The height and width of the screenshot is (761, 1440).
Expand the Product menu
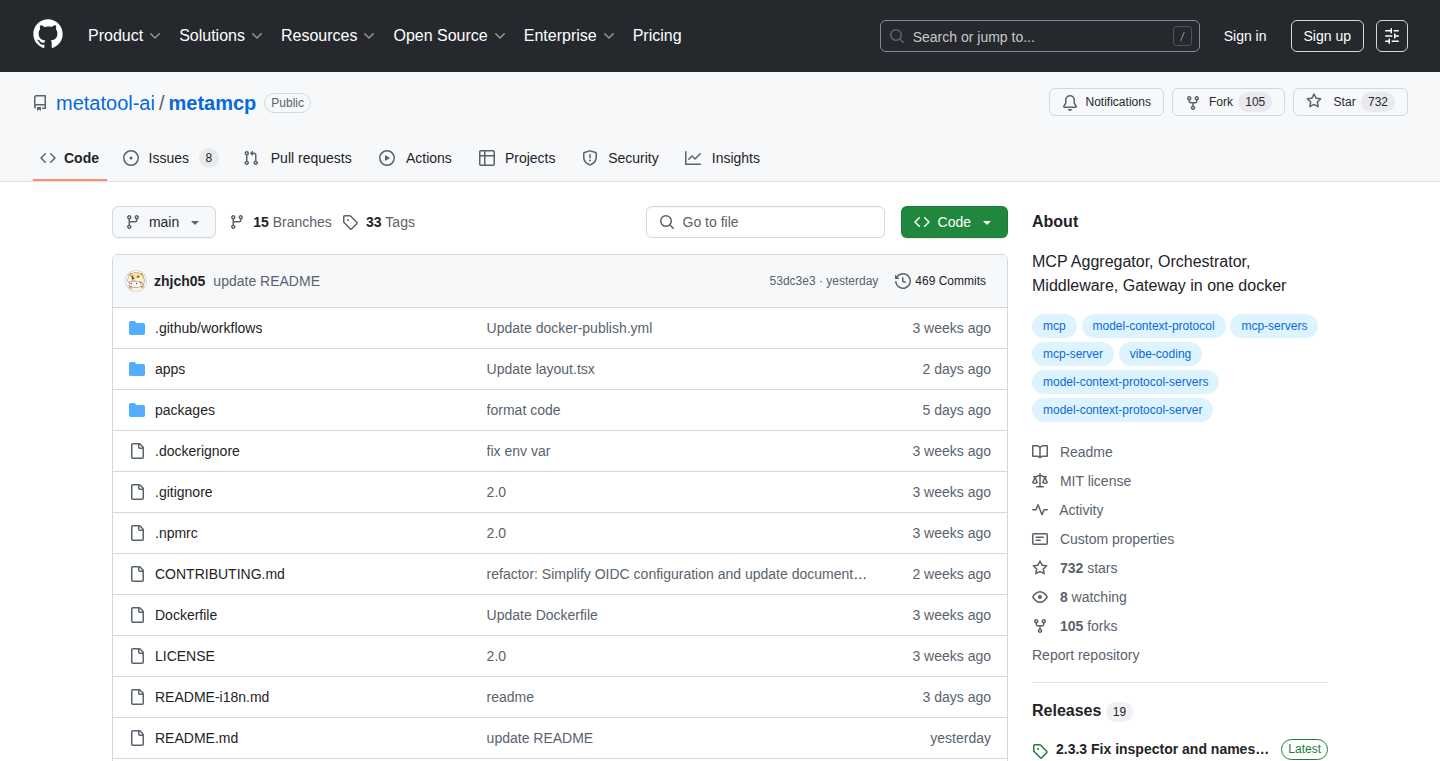coord(124,36)
